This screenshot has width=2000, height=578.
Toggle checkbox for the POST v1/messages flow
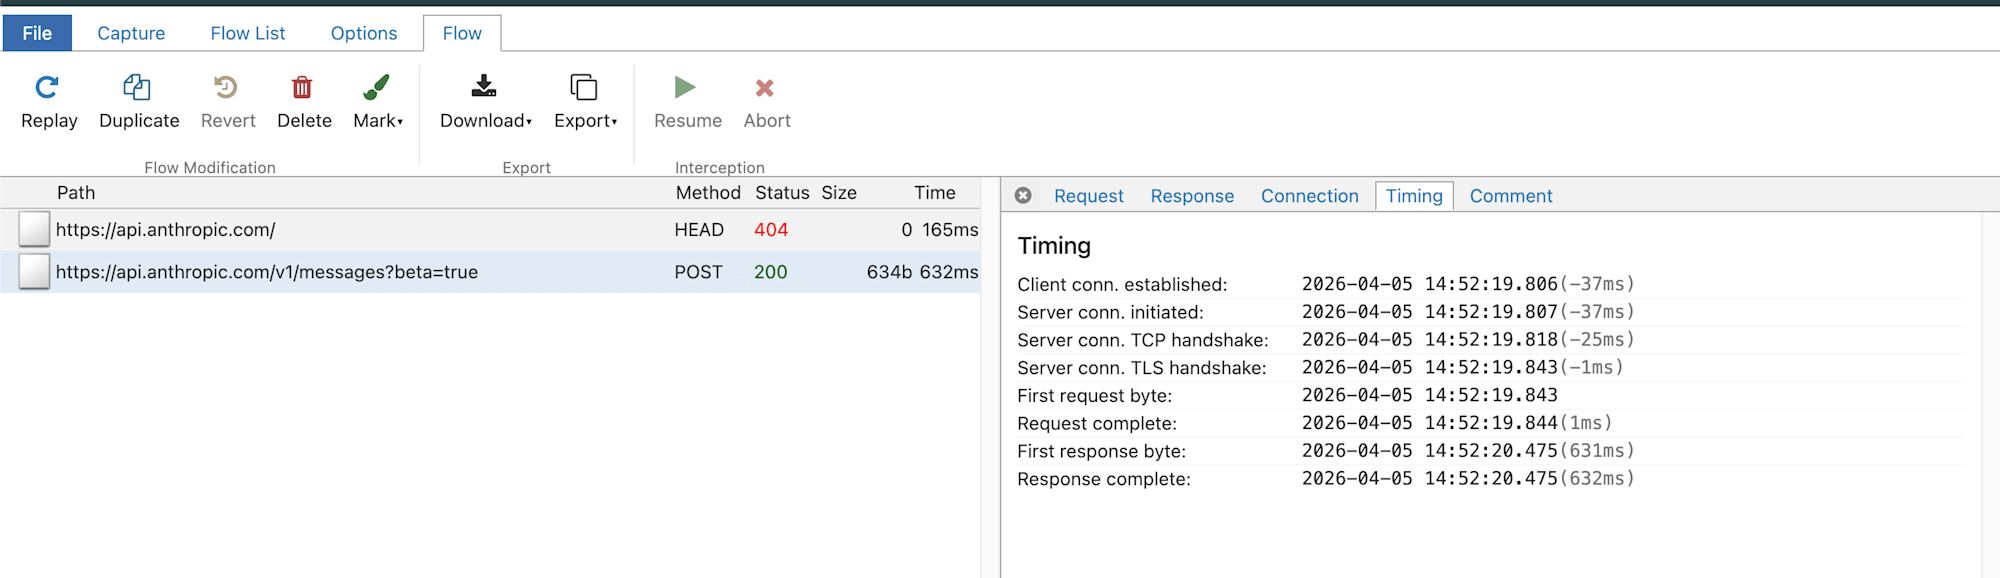(34, 272)
